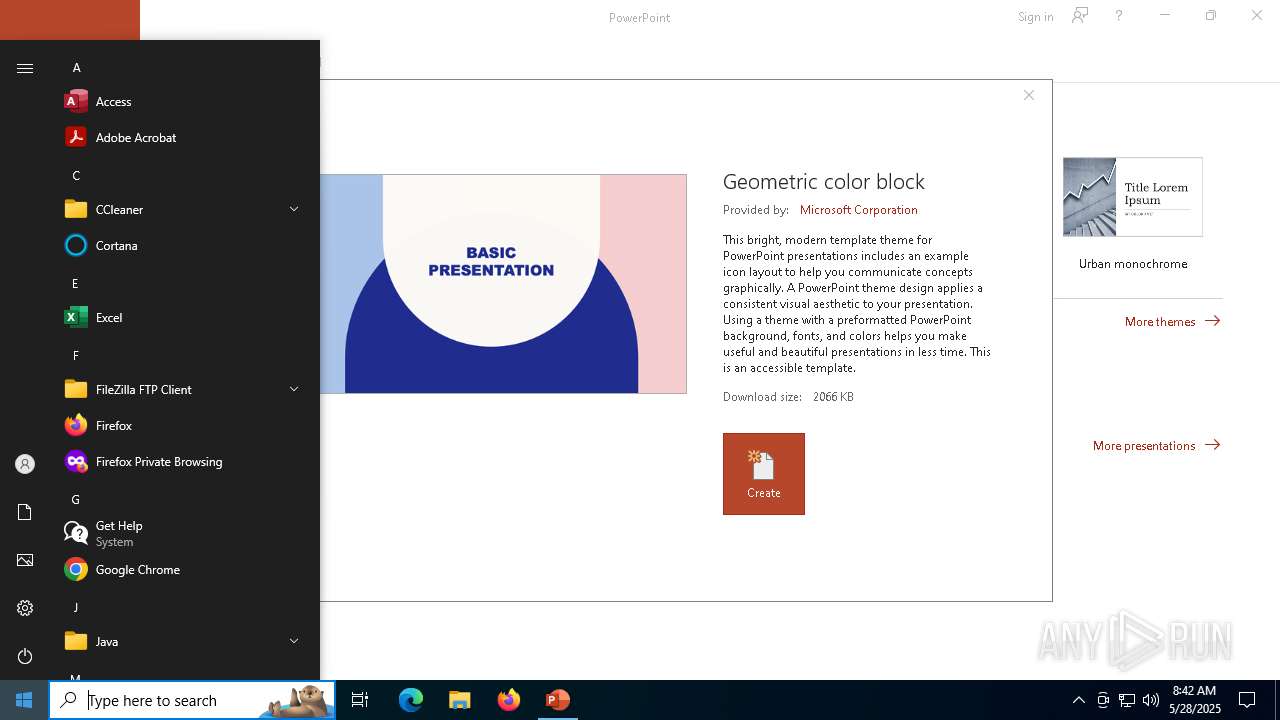Click the feedback icon beside Sign in
Viewport: 1280px width, 720px height.
1080,16
